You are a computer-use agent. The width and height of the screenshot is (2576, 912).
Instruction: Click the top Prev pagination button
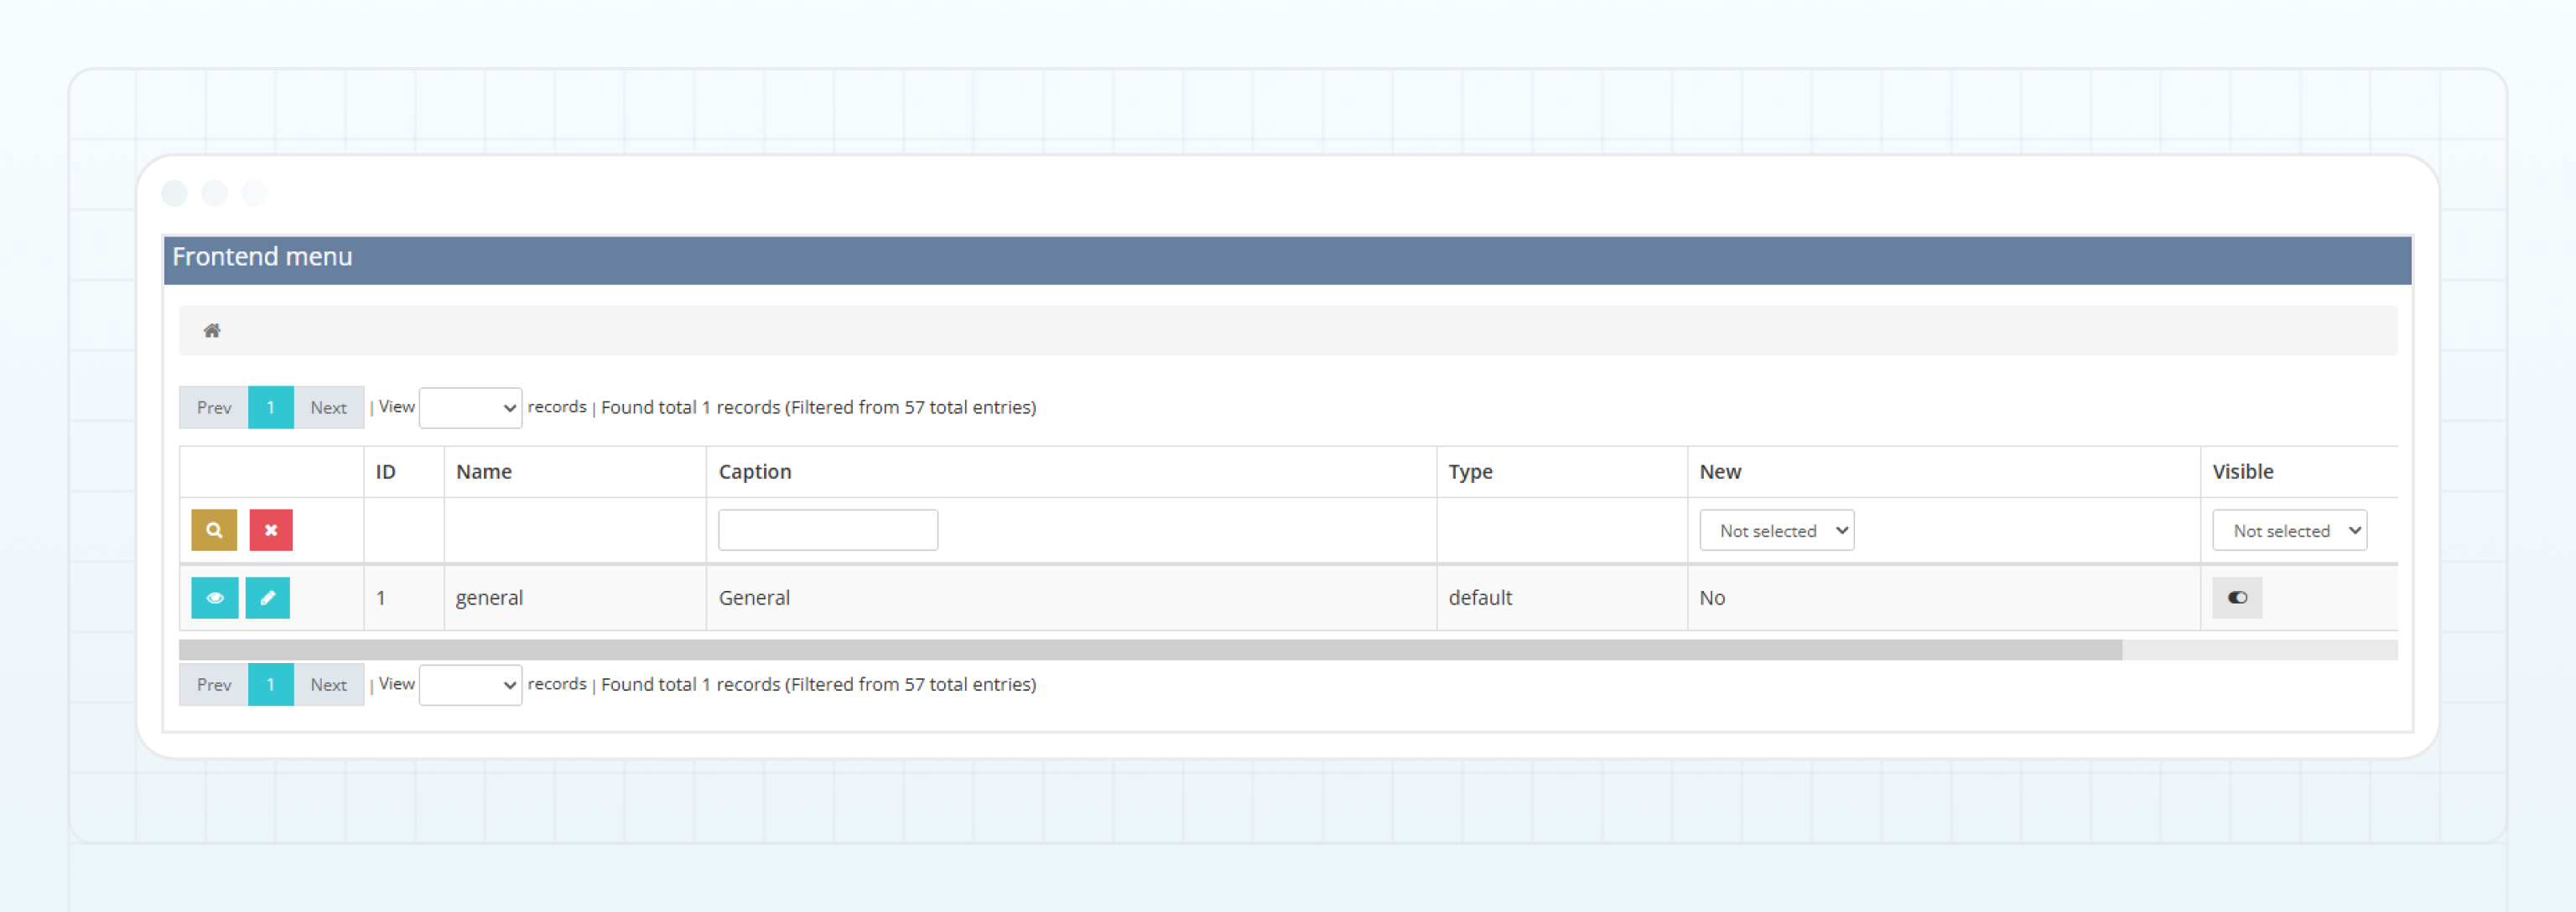point(214,408)
